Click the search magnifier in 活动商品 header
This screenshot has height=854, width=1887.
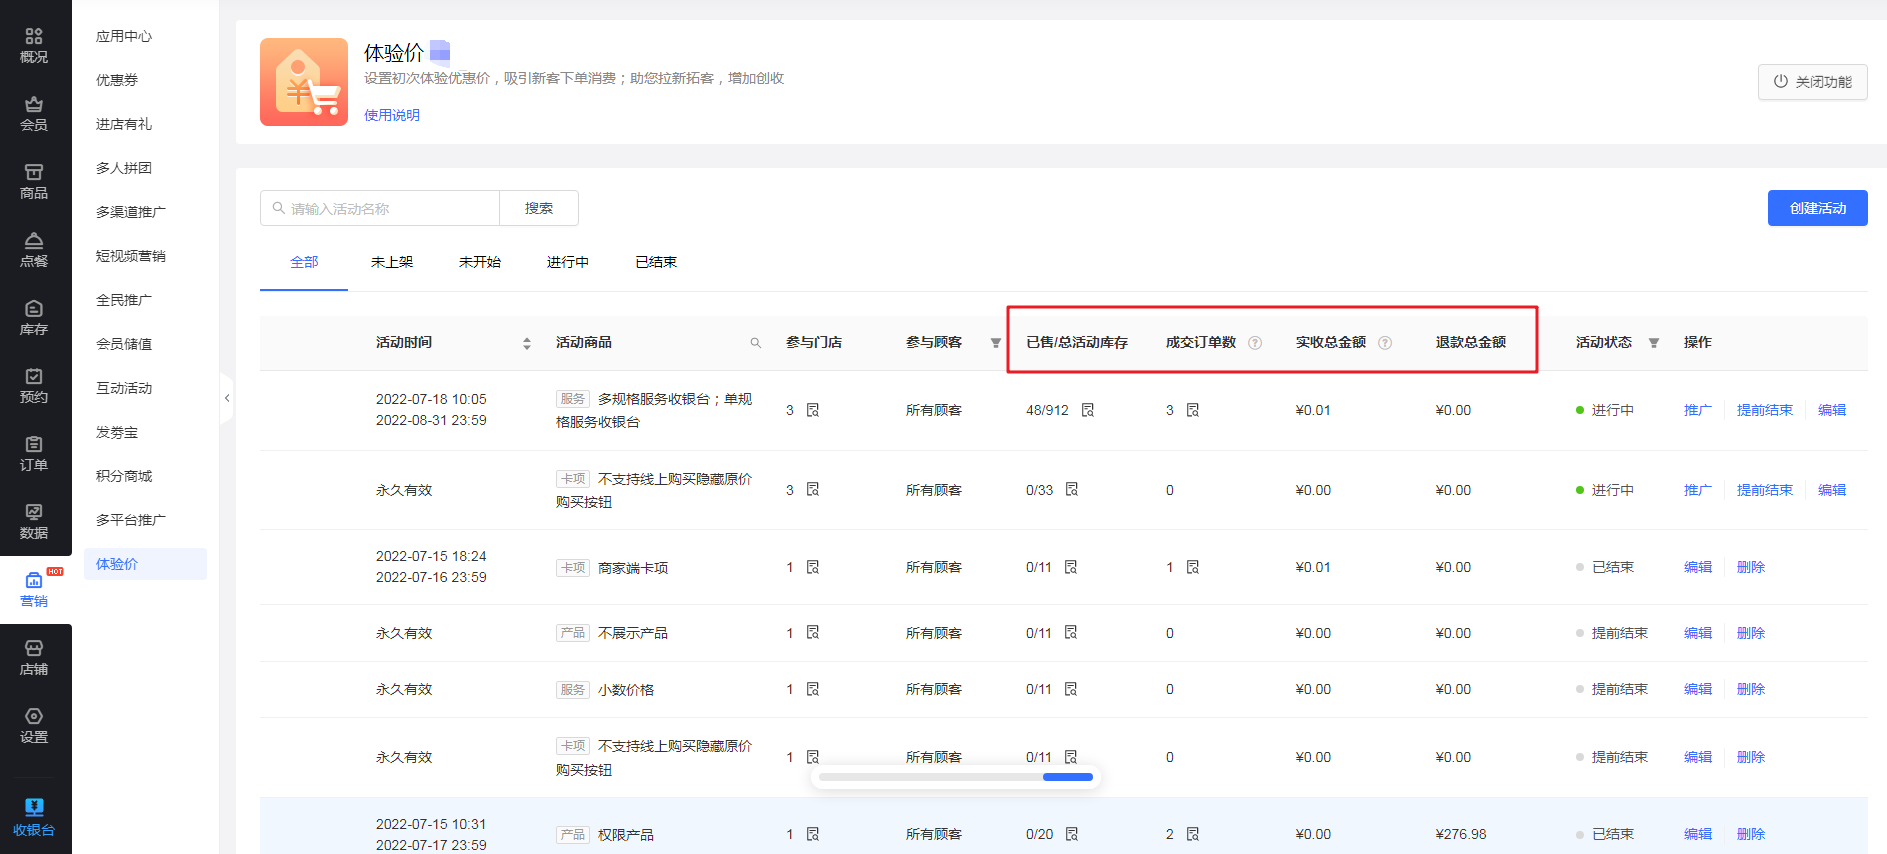pyautogui.click(x=756, y=343)
